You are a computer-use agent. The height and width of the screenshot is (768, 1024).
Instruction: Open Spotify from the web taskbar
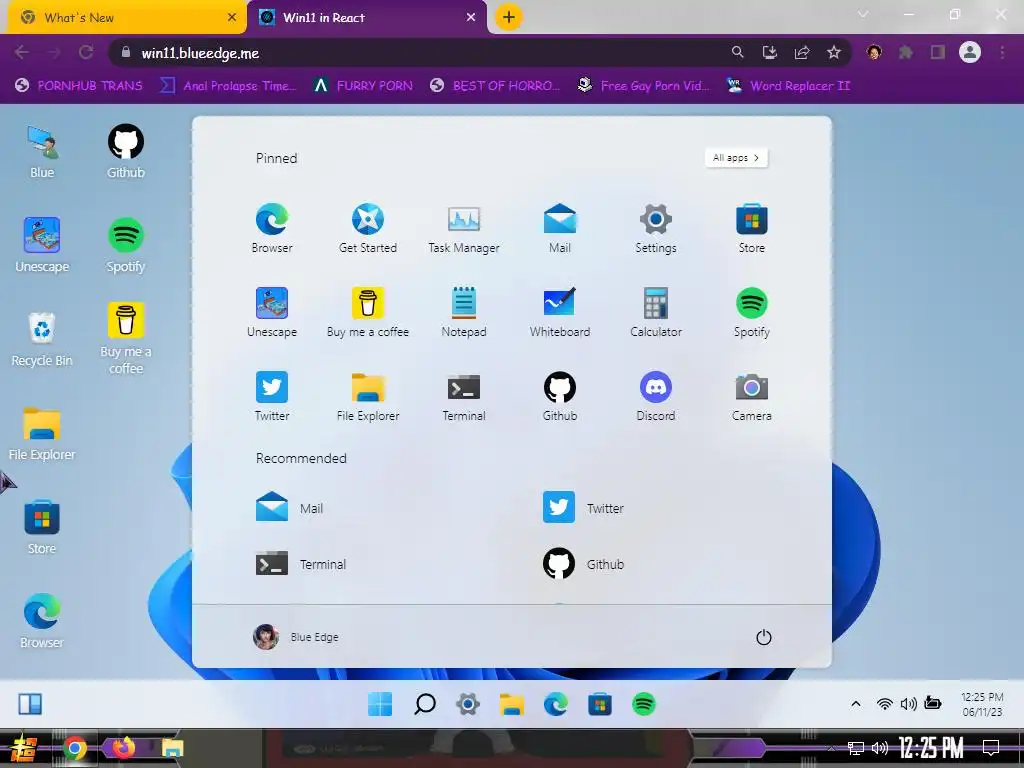coord(644,704)
